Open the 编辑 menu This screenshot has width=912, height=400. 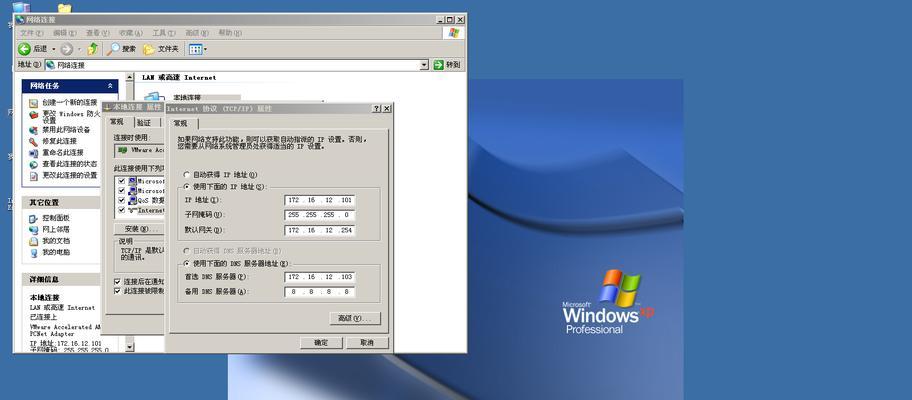click(x=65, y=33)
